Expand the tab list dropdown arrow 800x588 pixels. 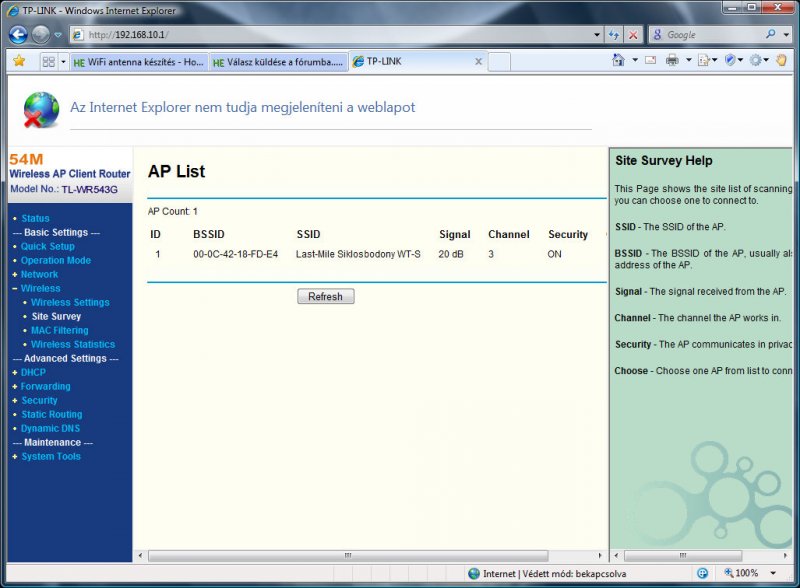pyautogui.click(x=63, y=62)
